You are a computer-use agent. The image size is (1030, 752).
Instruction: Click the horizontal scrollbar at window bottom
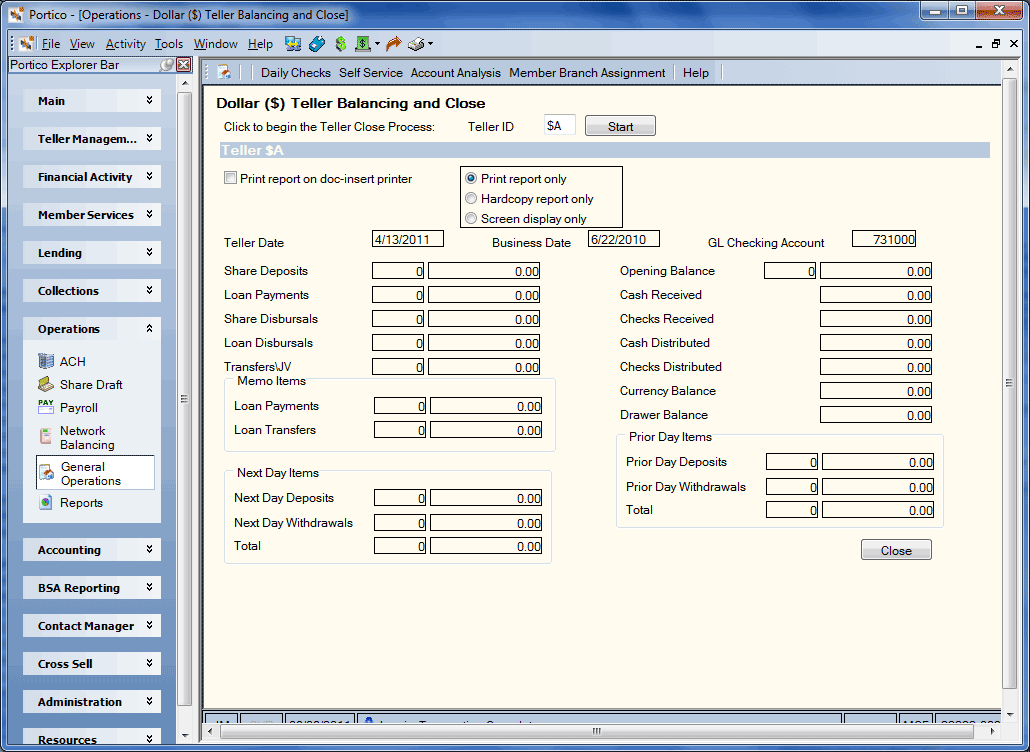596,731
